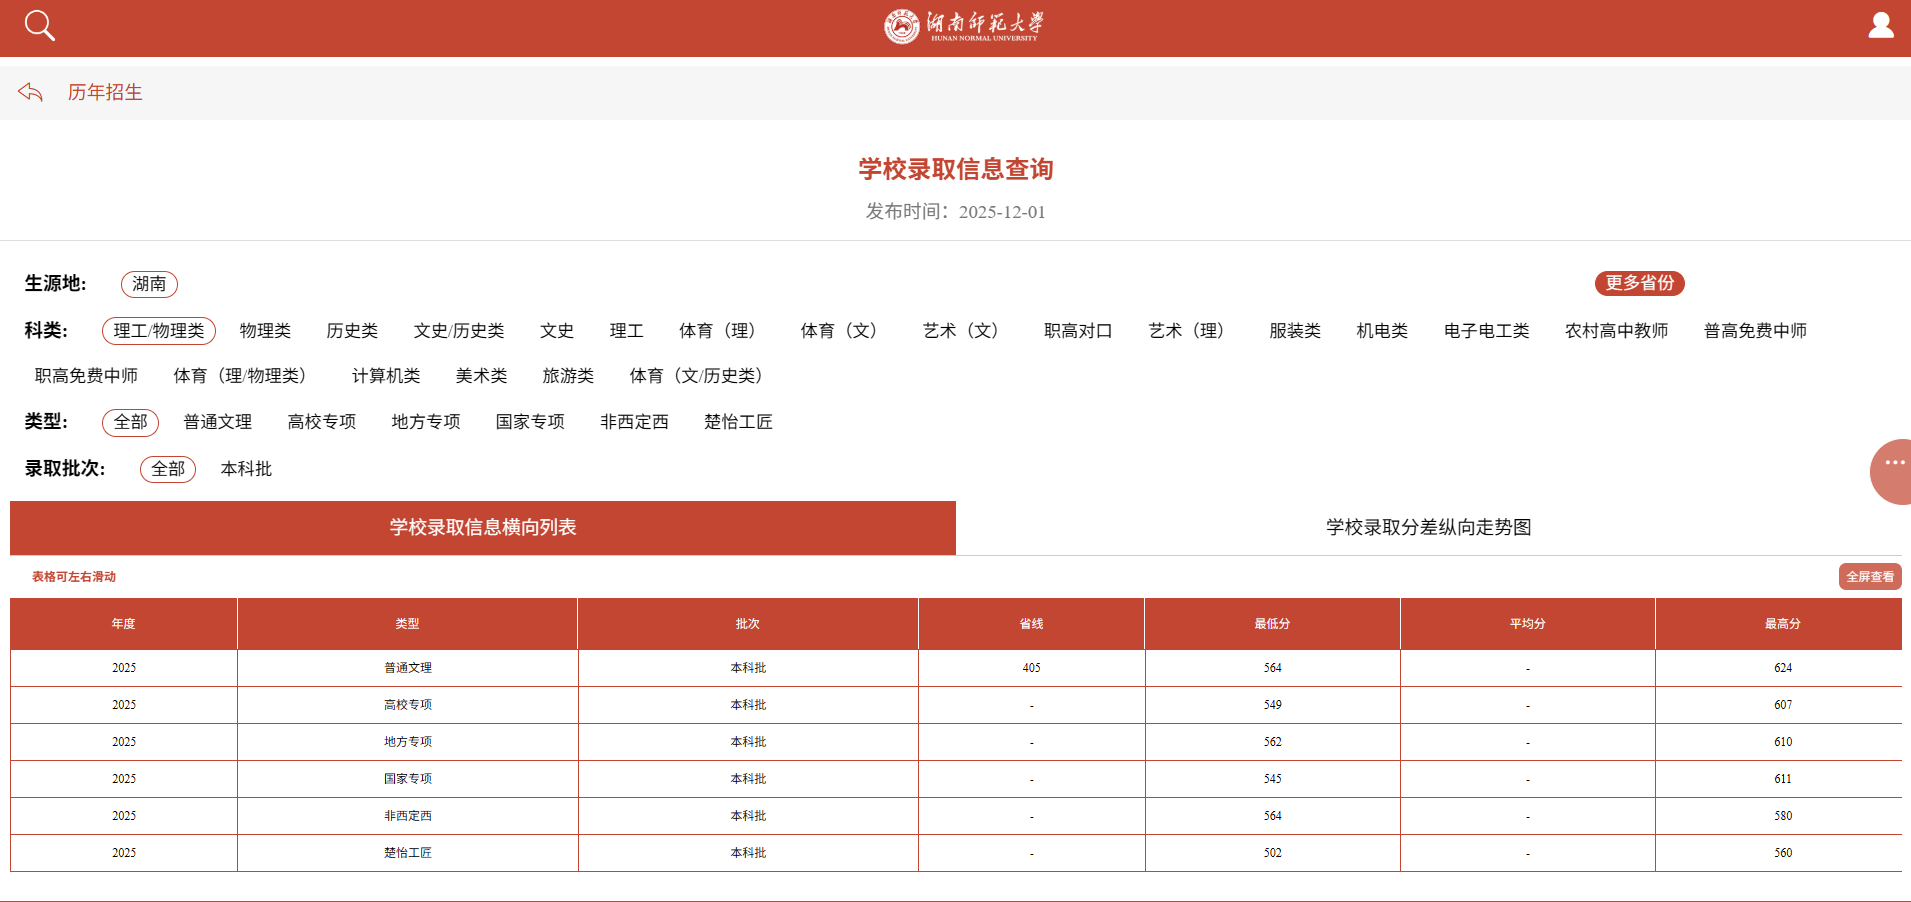
Task: Choose the 职高免费中师 category
Action: (x=87, y=376)
